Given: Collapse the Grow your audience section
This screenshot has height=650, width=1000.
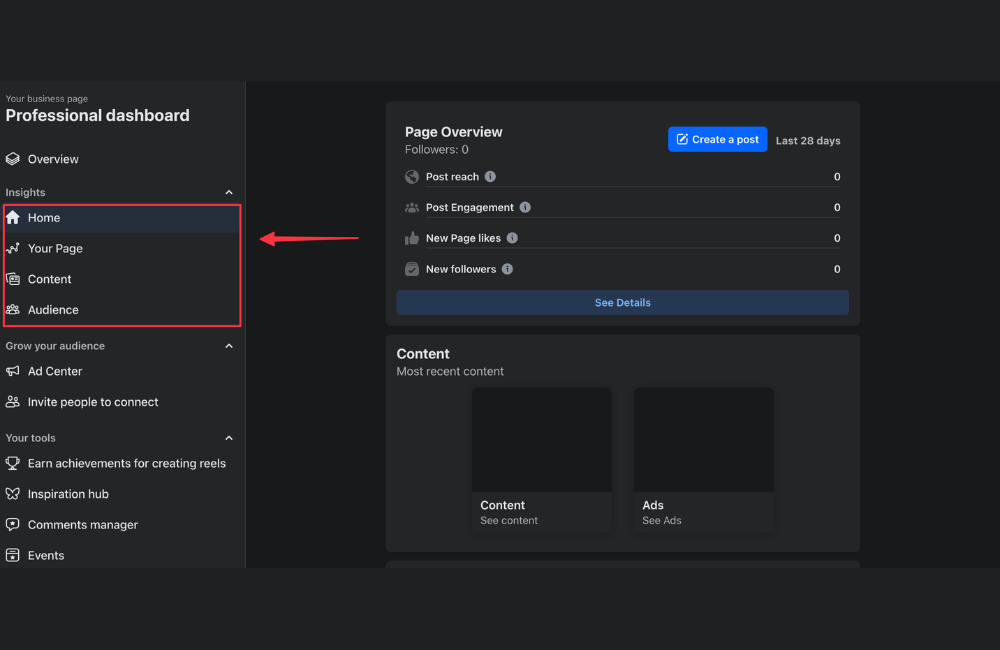Looking at the screenshot, I should (x=229, y=346).
